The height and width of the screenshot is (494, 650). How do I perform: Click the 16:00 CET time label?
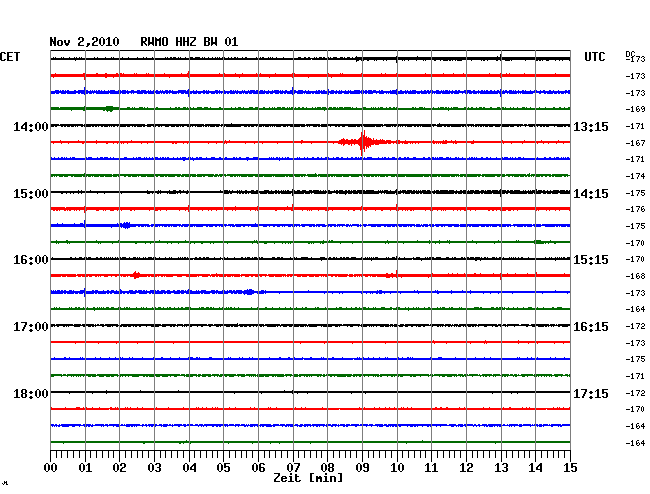tap(31, 260)
